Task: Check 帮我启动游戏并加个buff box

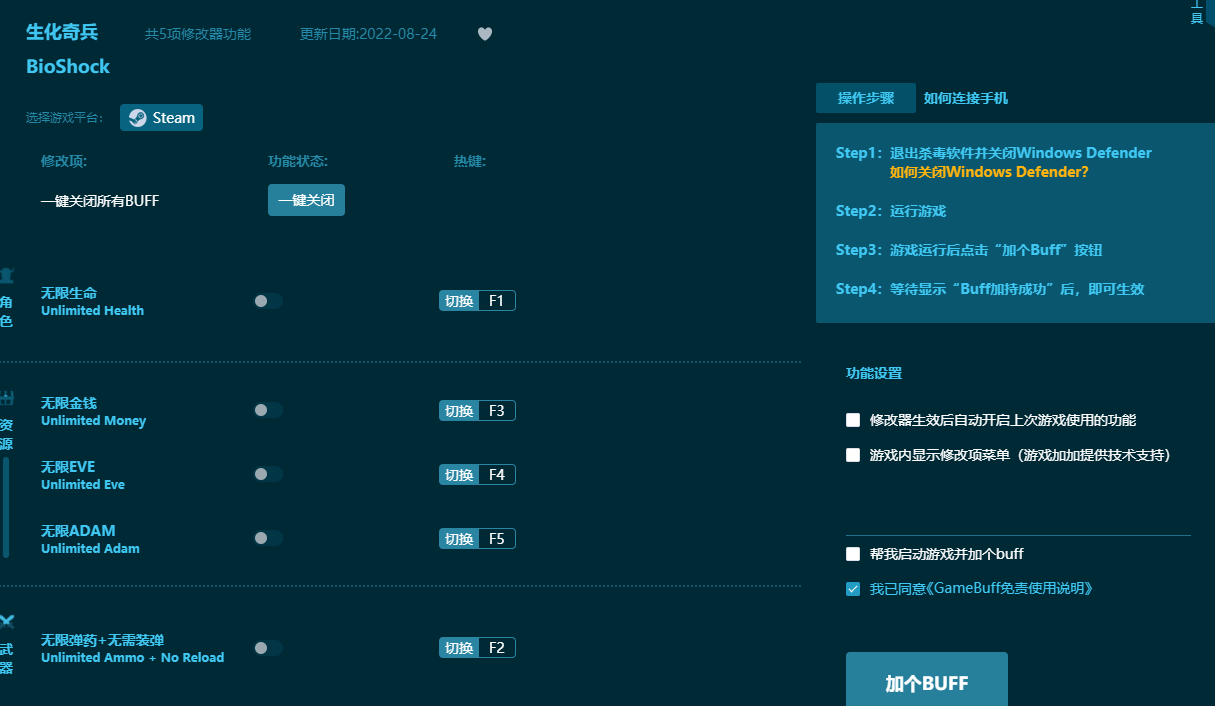Action: point(853,553)
